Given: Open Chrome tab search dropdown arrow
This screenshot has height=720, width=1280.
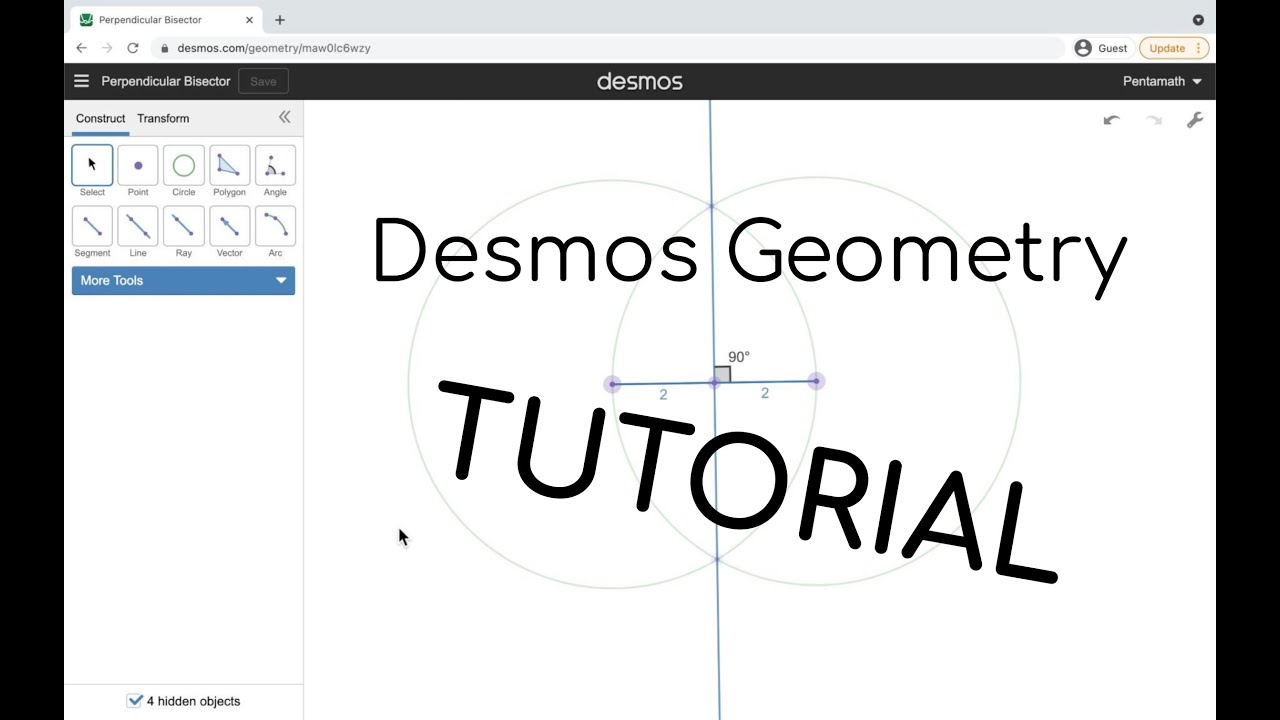Looking at the screenshot, I should 1198,20.
